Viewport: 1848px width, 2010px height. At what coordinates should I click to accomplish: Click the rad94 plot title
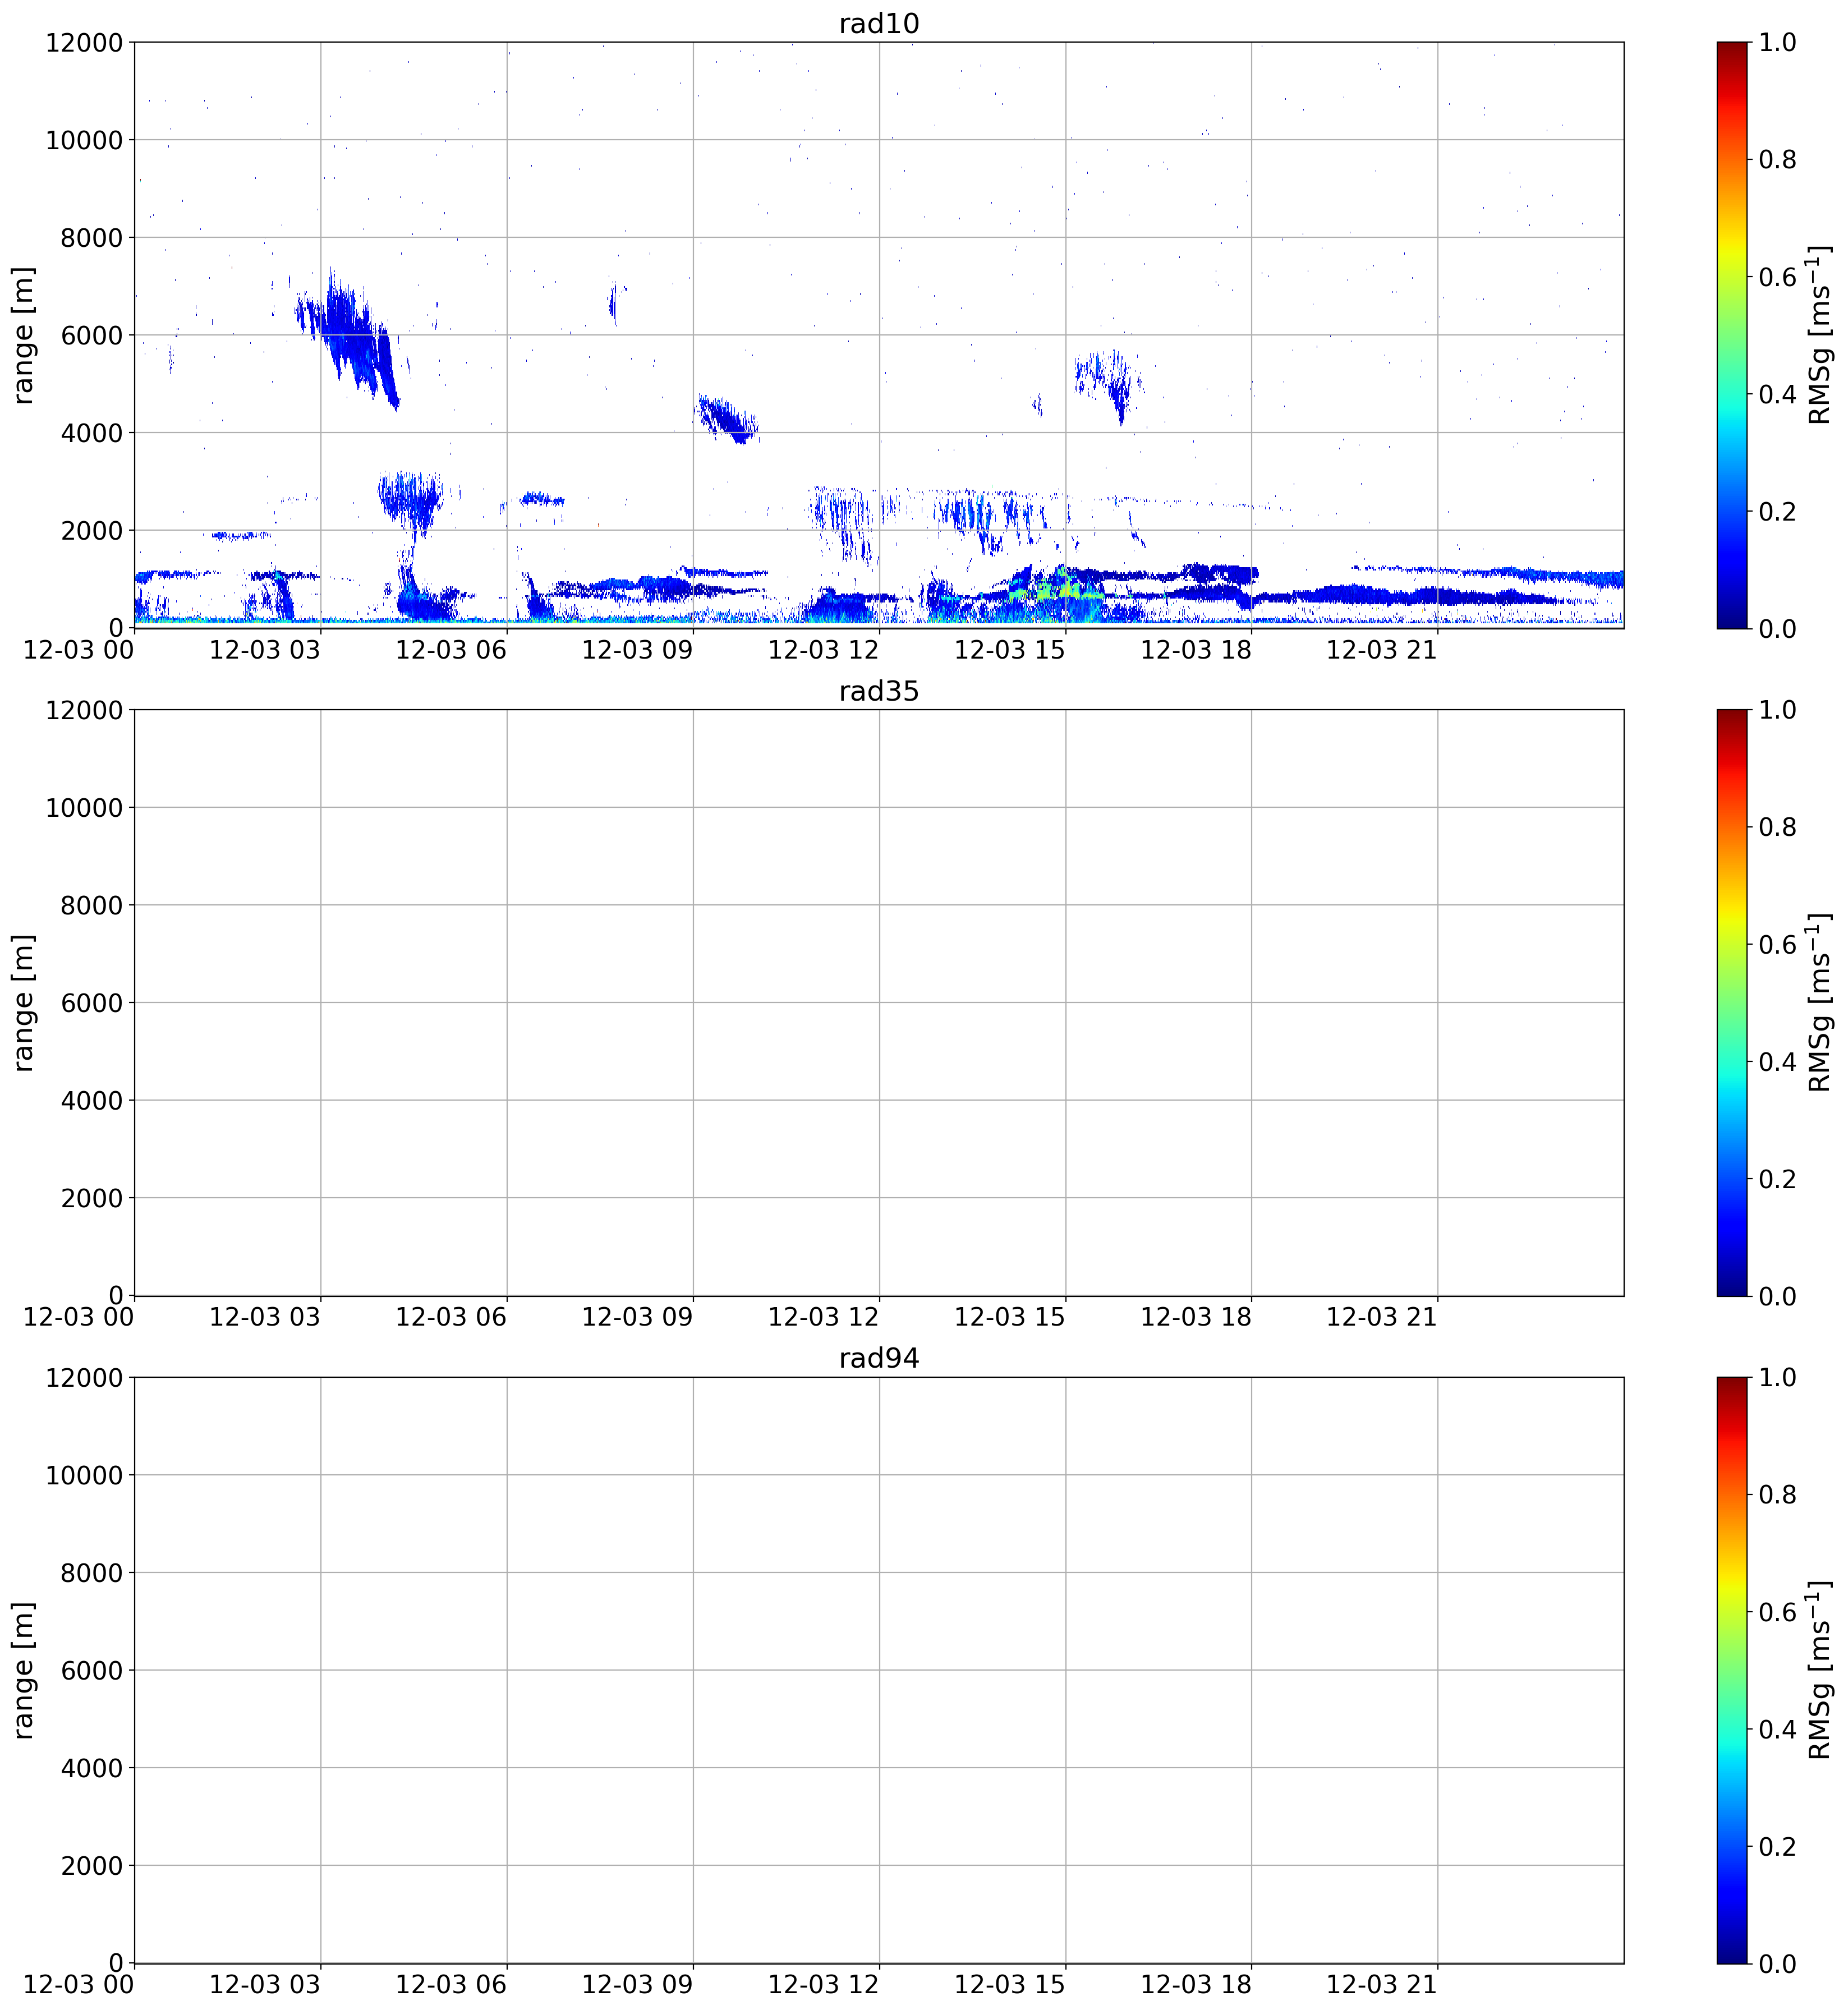tap(878, 1358)
